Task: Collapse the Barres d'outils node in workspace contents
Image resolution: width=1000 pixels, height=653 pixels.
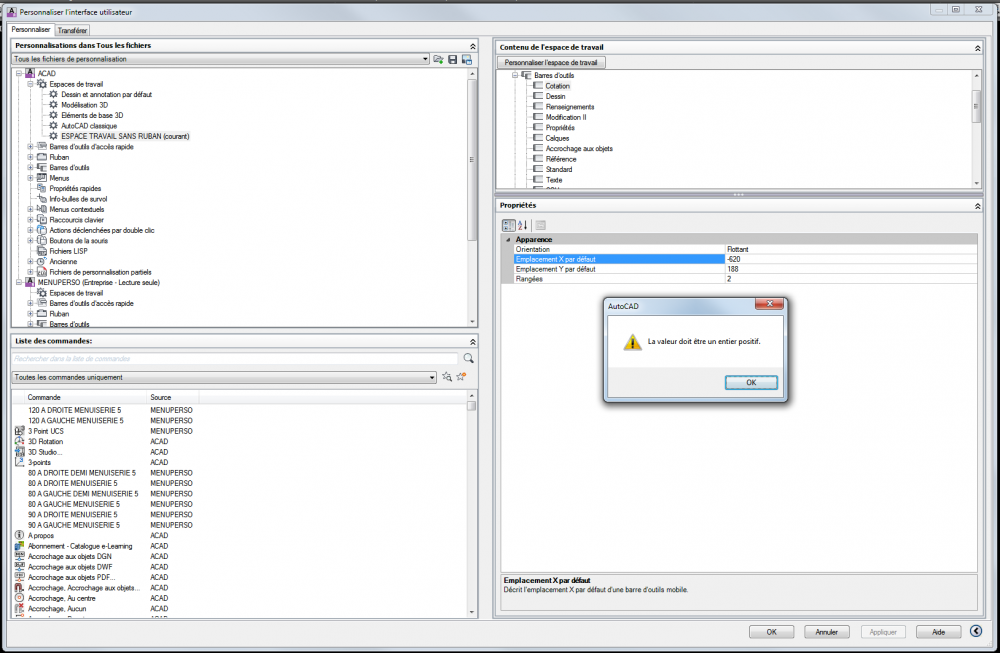Action: [515, 75]
